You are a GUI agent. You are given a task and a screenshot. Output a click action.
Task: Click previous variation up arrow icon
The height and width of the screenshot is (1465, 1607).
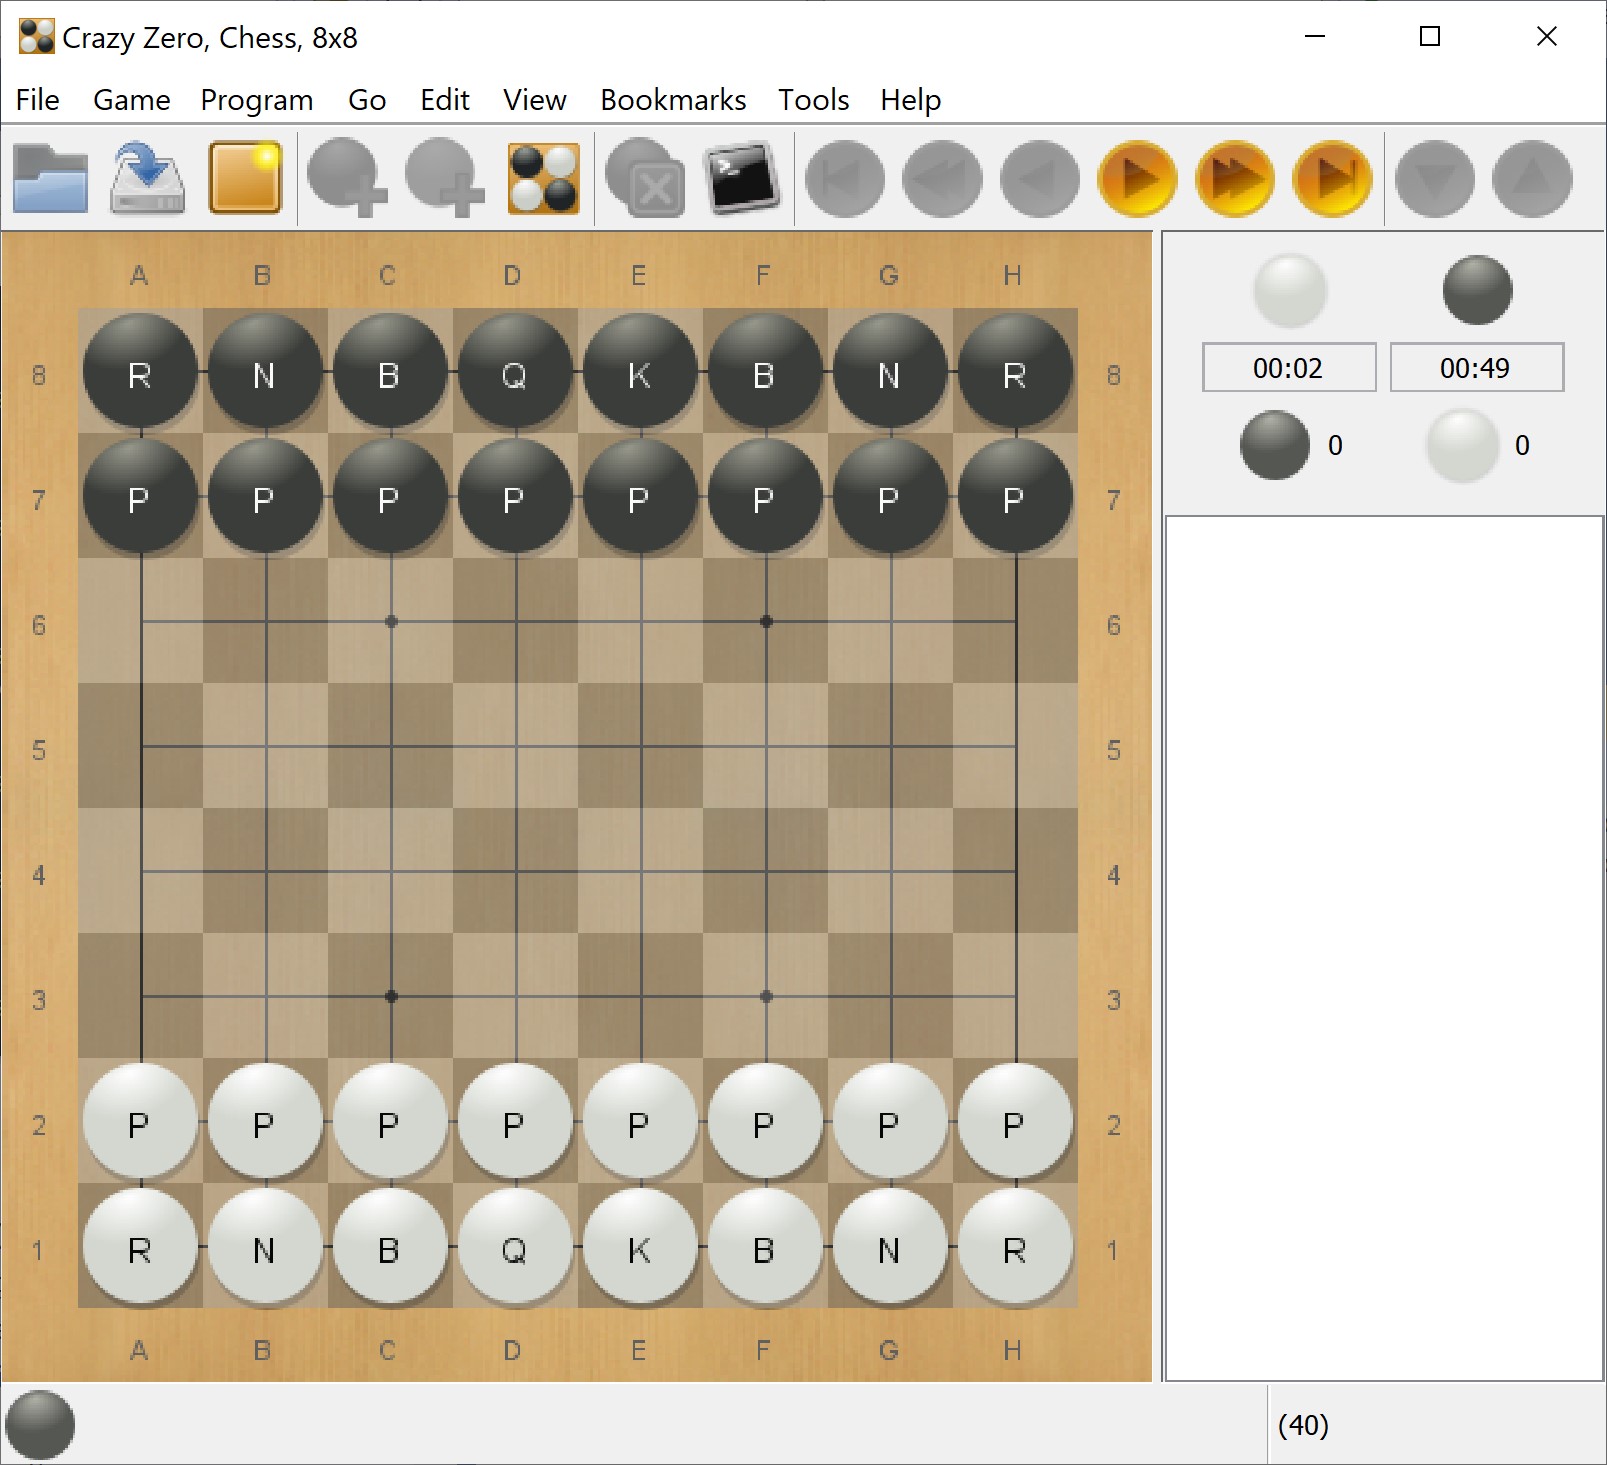pyautogui.click(x=1532, y=179)
